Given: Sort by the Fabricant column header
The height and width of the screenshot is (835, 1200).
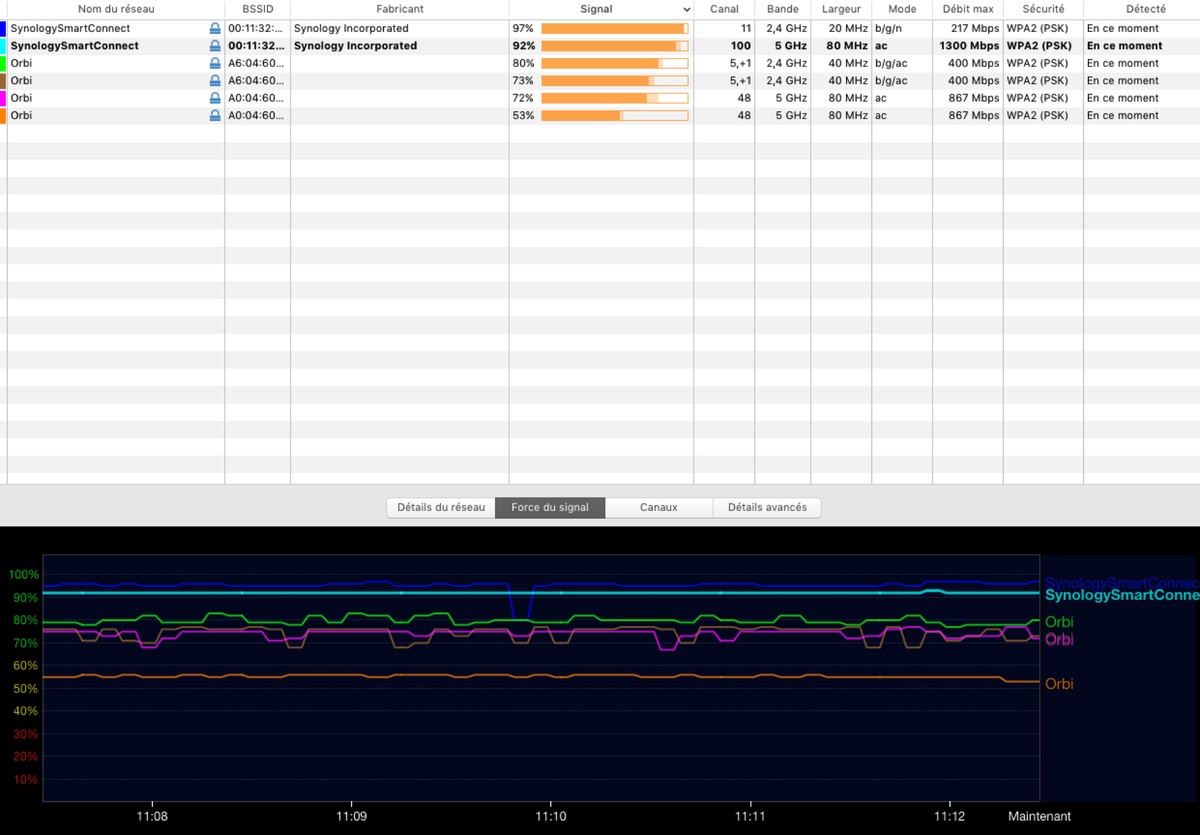Looking at the screenshot, I should (400, 9).
